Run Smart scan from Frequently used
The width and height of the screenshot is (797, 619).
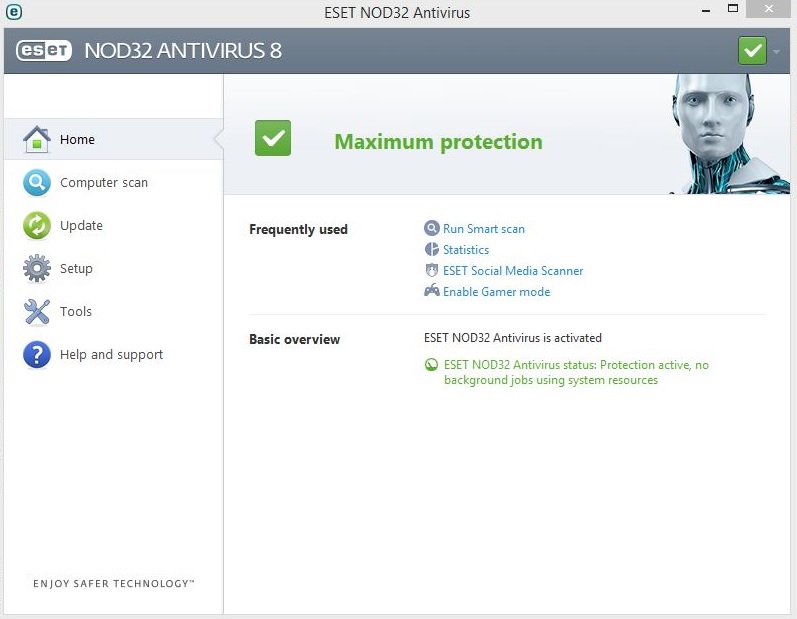coord(483,229)
